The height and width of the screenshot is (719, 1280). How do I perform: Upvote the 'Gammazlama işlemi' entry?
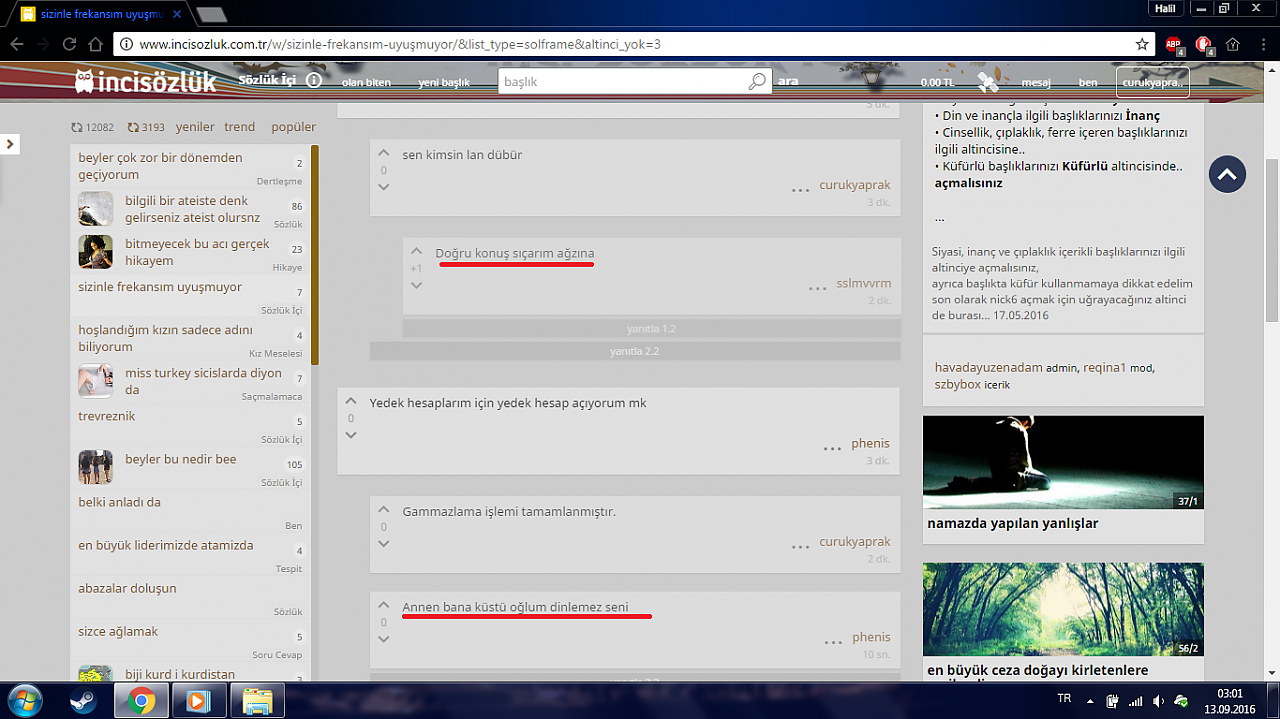pyautogui.click(x=383, y=510)
